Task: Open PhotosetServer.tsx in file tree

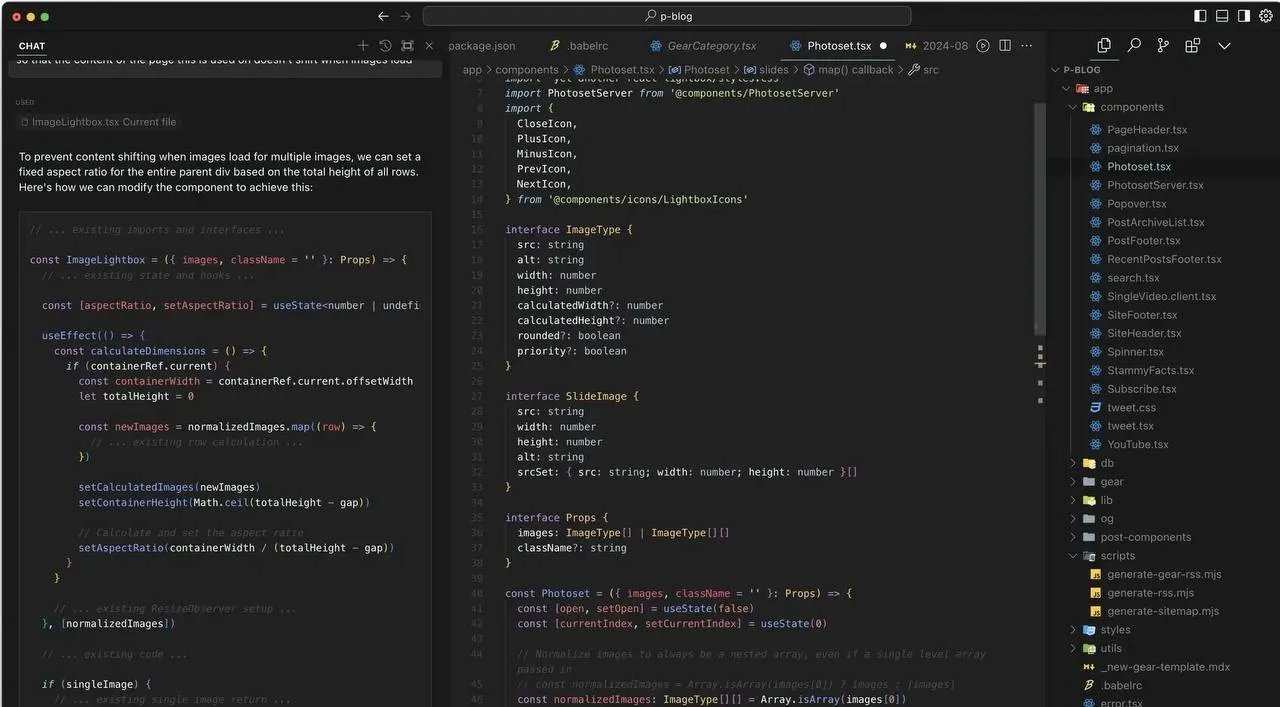Action: click(x=1154, y=185)
